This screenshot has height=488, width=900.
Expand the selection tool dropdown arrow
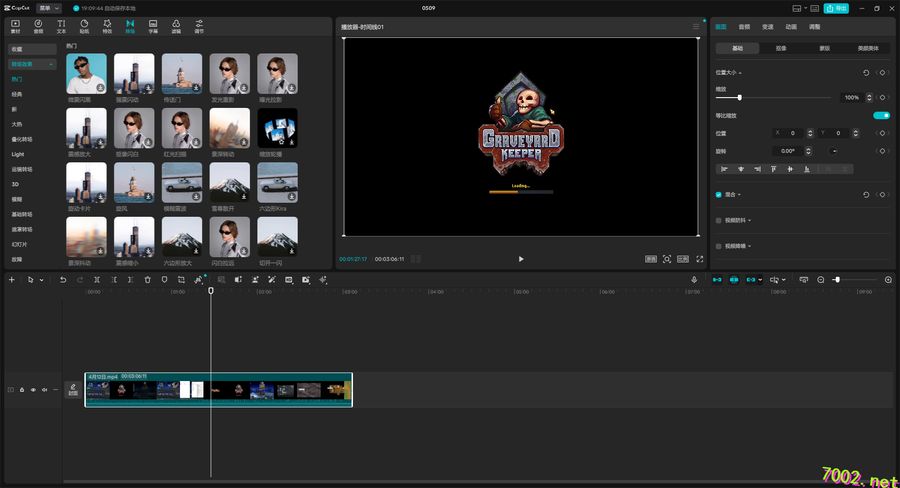point(42,280)
